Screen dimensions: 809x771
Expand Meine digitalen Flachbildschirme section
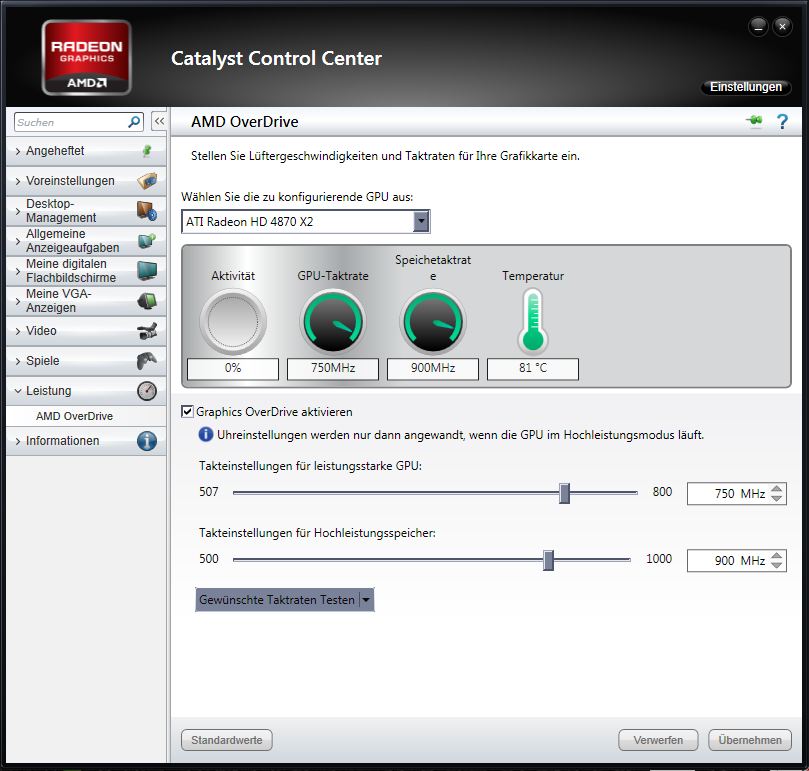coord(18,271)
